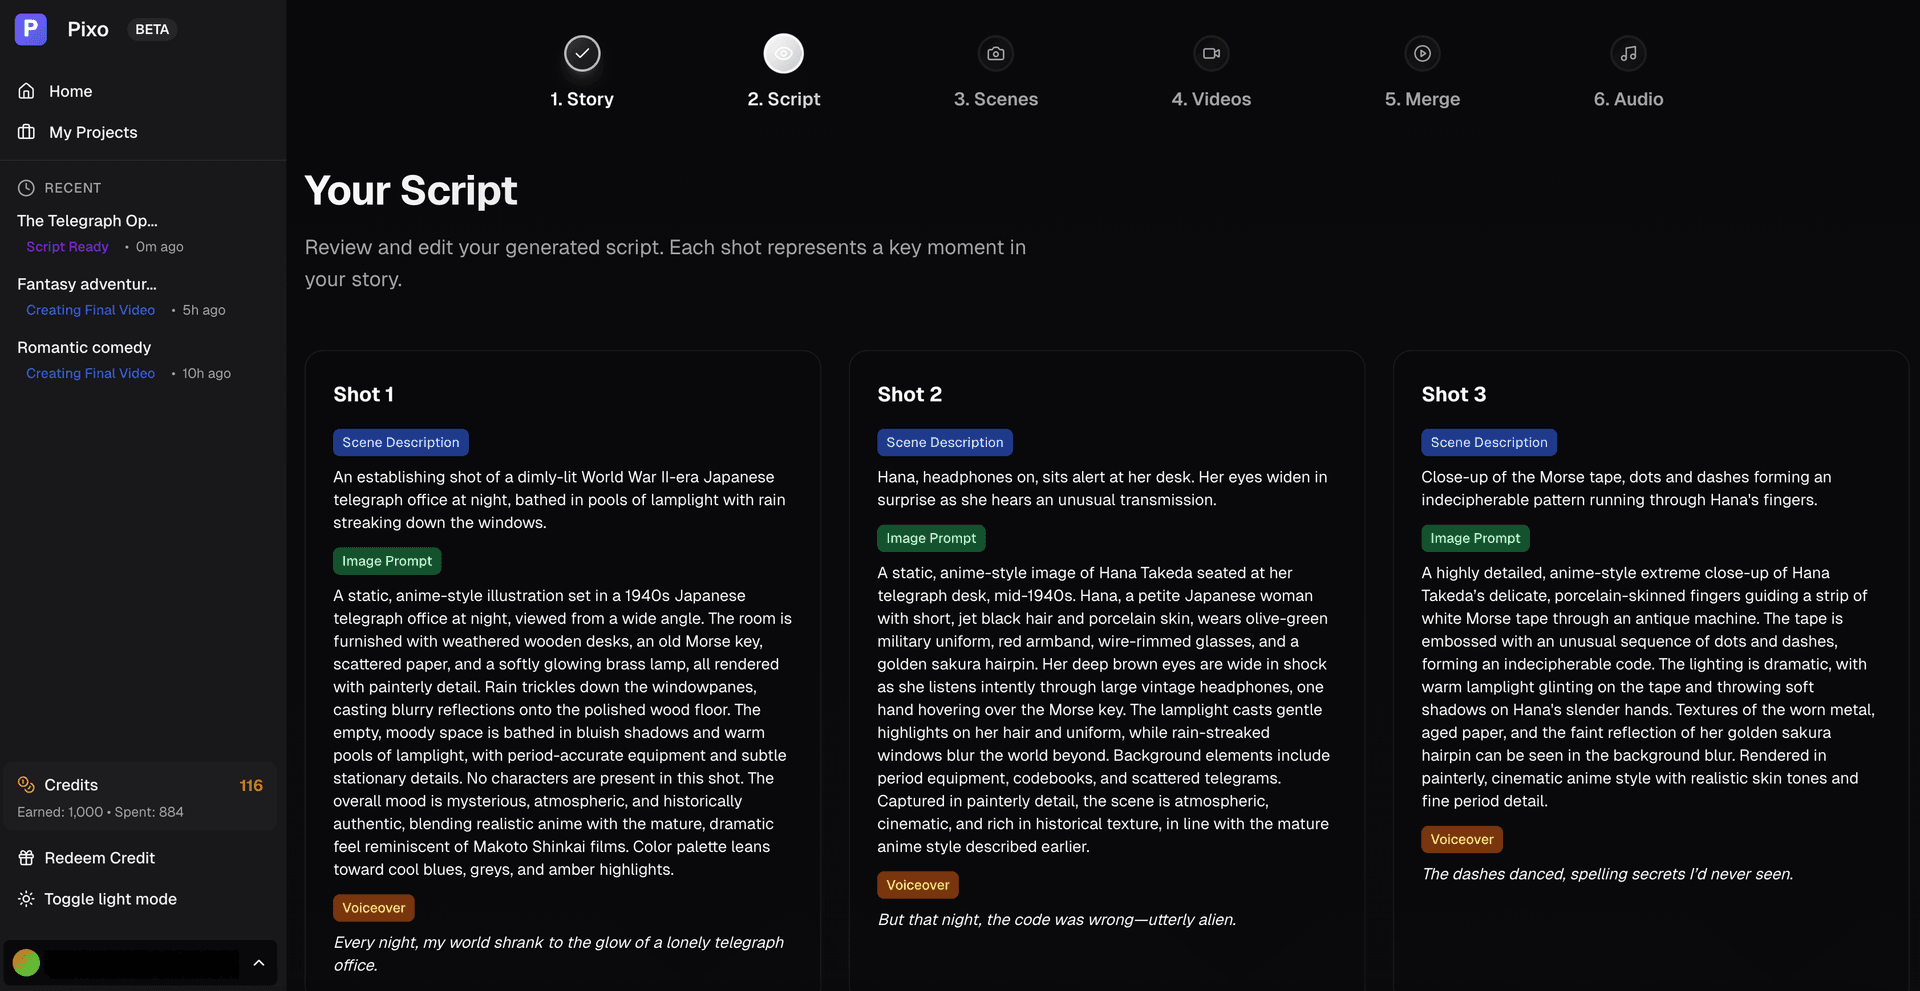Click Shot 3 Image Prompt tag

coord(1475,538)
